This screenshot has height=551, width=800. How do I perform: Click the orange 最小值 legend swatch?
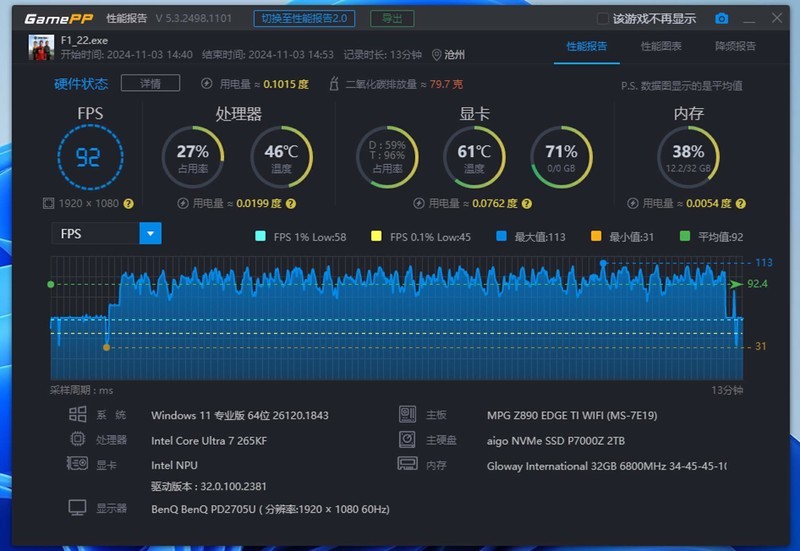click(596, 236)
